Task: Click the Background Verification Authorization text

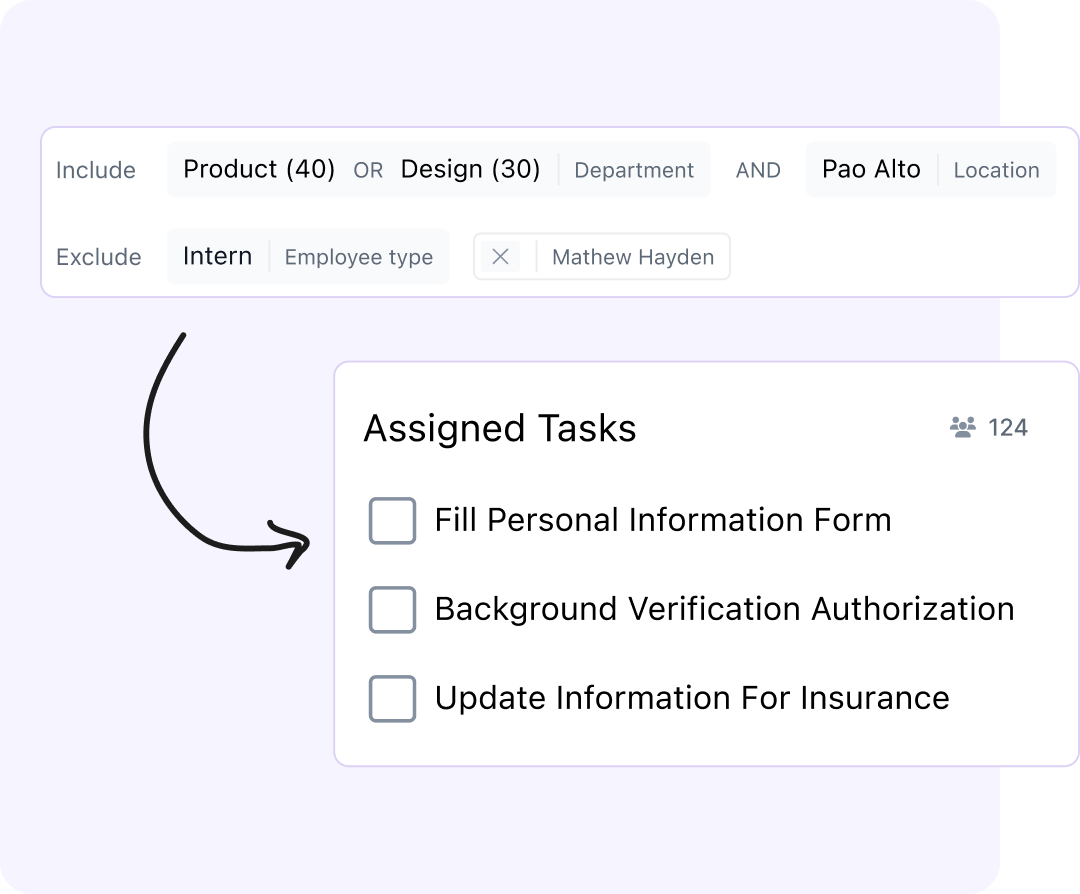Action: pyautogui.click(x=725, y=610)
